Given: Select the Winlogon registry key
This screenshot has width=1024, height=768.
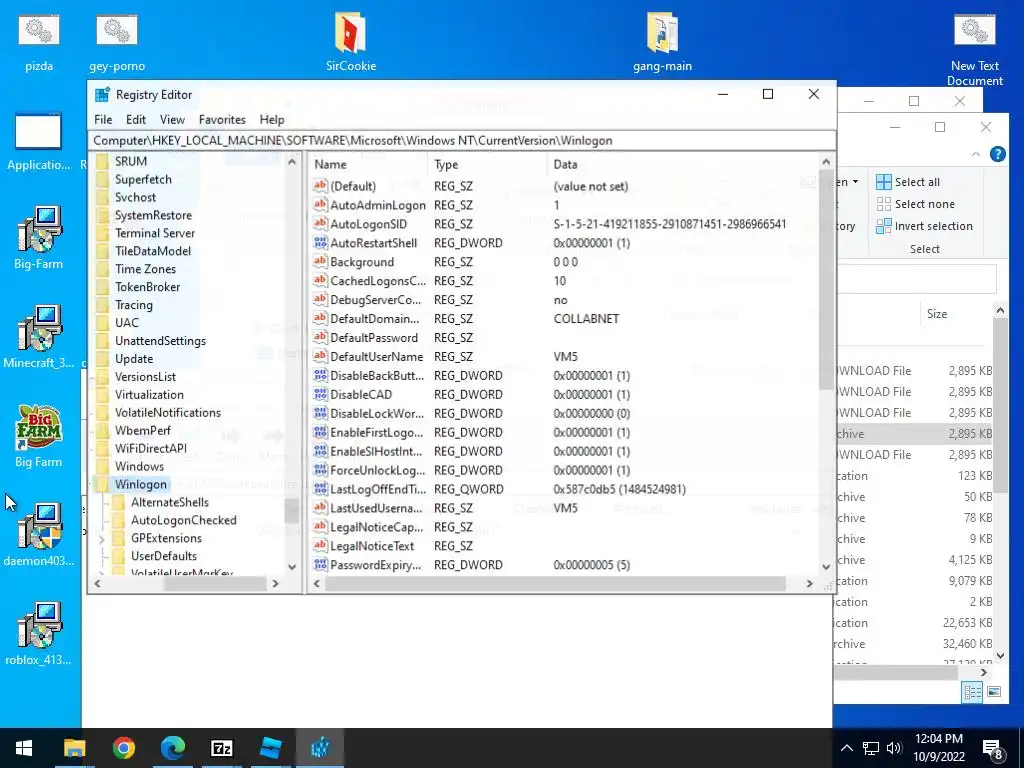Looking at the screenshot, I should point(140,485).
